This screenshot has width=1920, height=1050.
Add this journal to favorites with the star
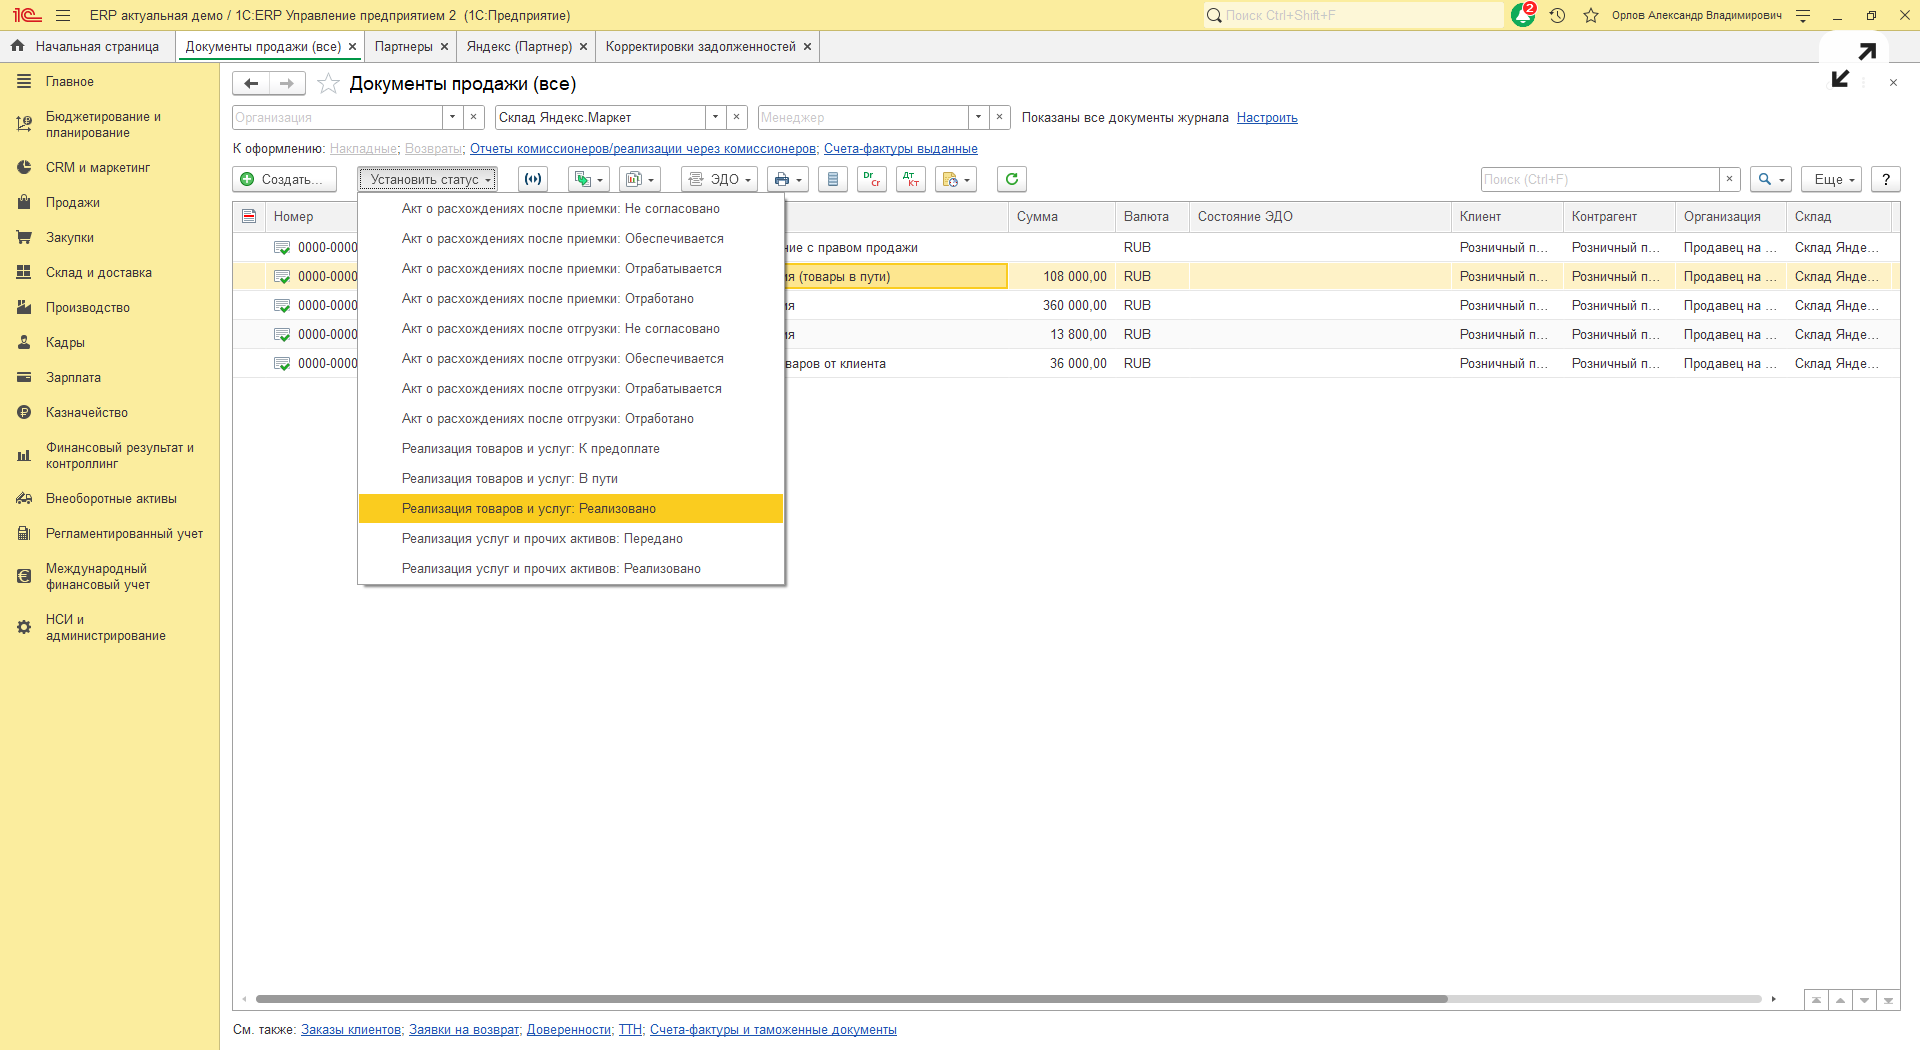coord(328,84)
